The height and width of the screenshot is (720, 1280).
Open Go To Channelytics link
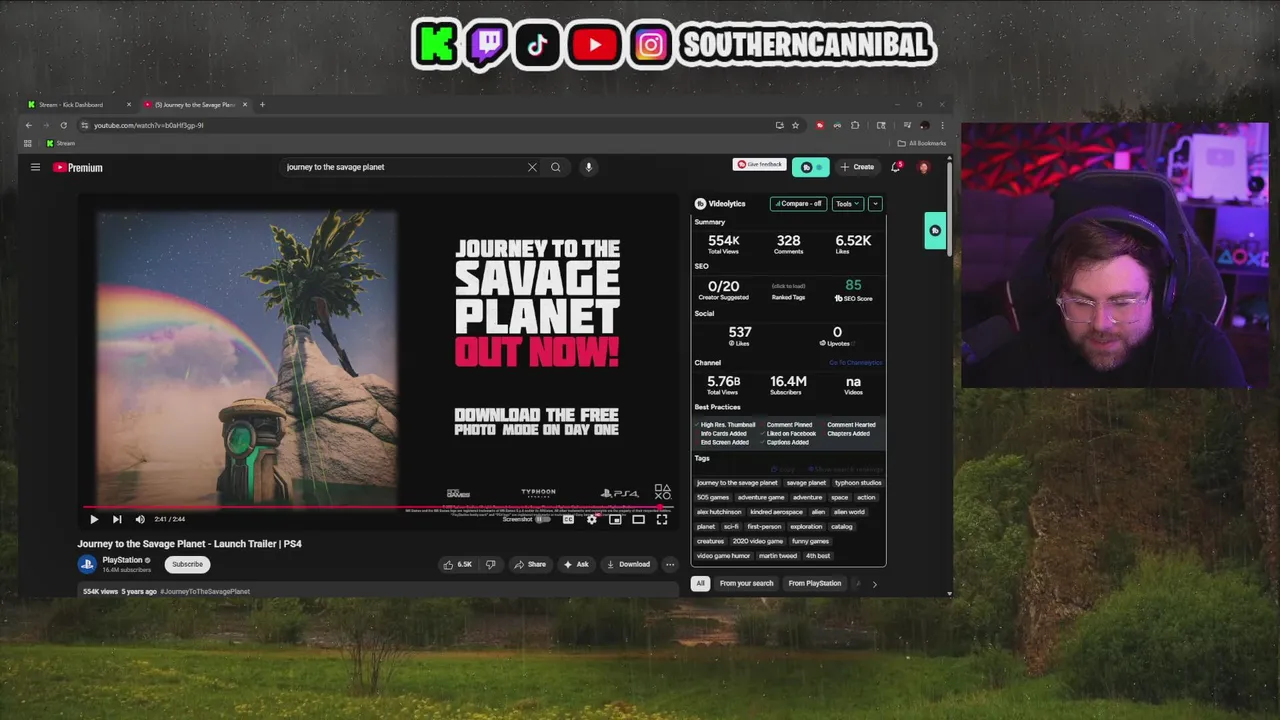(x=856, y=363)
